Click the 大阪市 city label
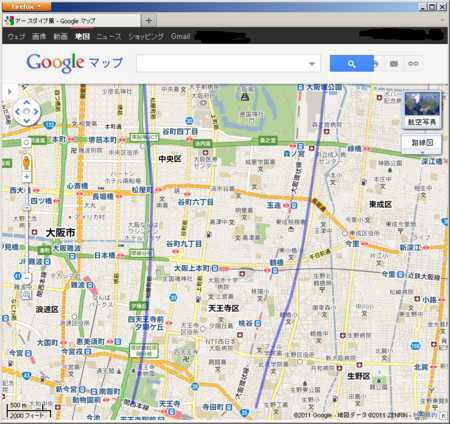The height and width of the screenshot is (424, 450). click(x=60, y=233)
